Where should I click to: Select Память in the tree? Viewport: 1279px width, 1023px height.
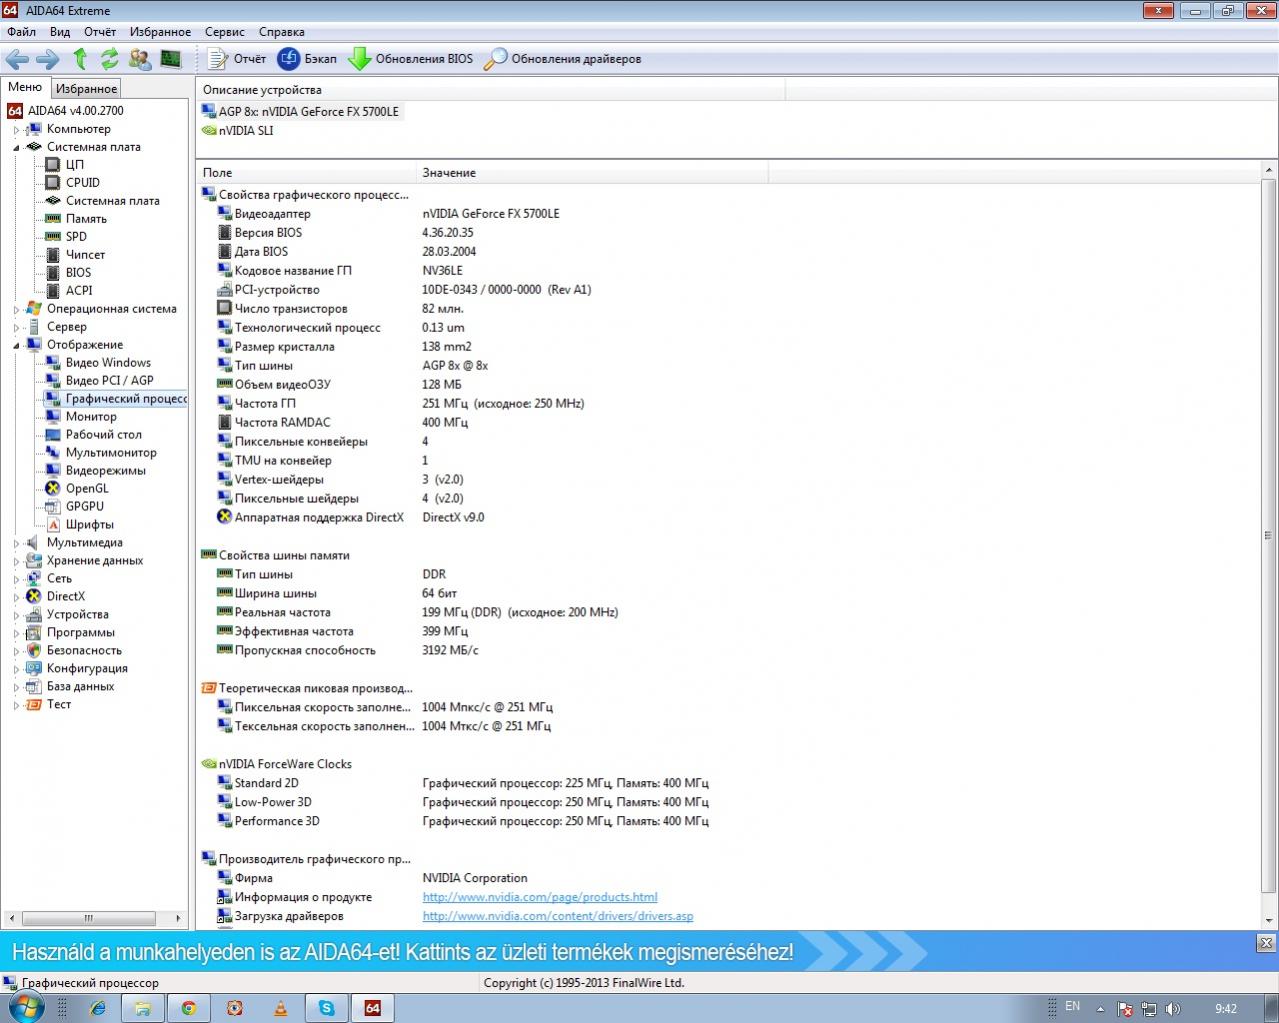coord(86,219)
